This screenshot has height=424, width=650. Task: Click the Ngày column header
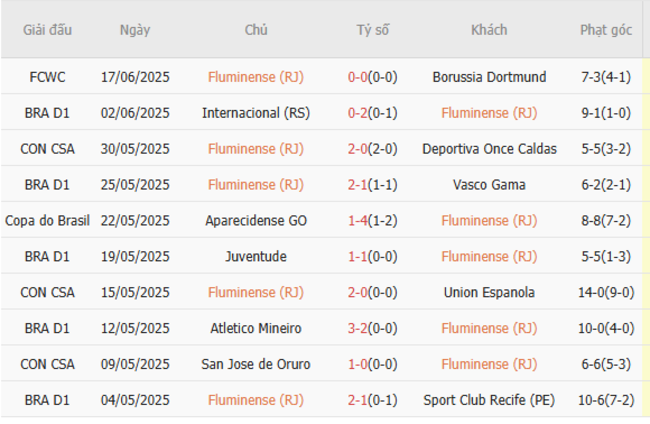pyautogui.click(x=135, y=30)
